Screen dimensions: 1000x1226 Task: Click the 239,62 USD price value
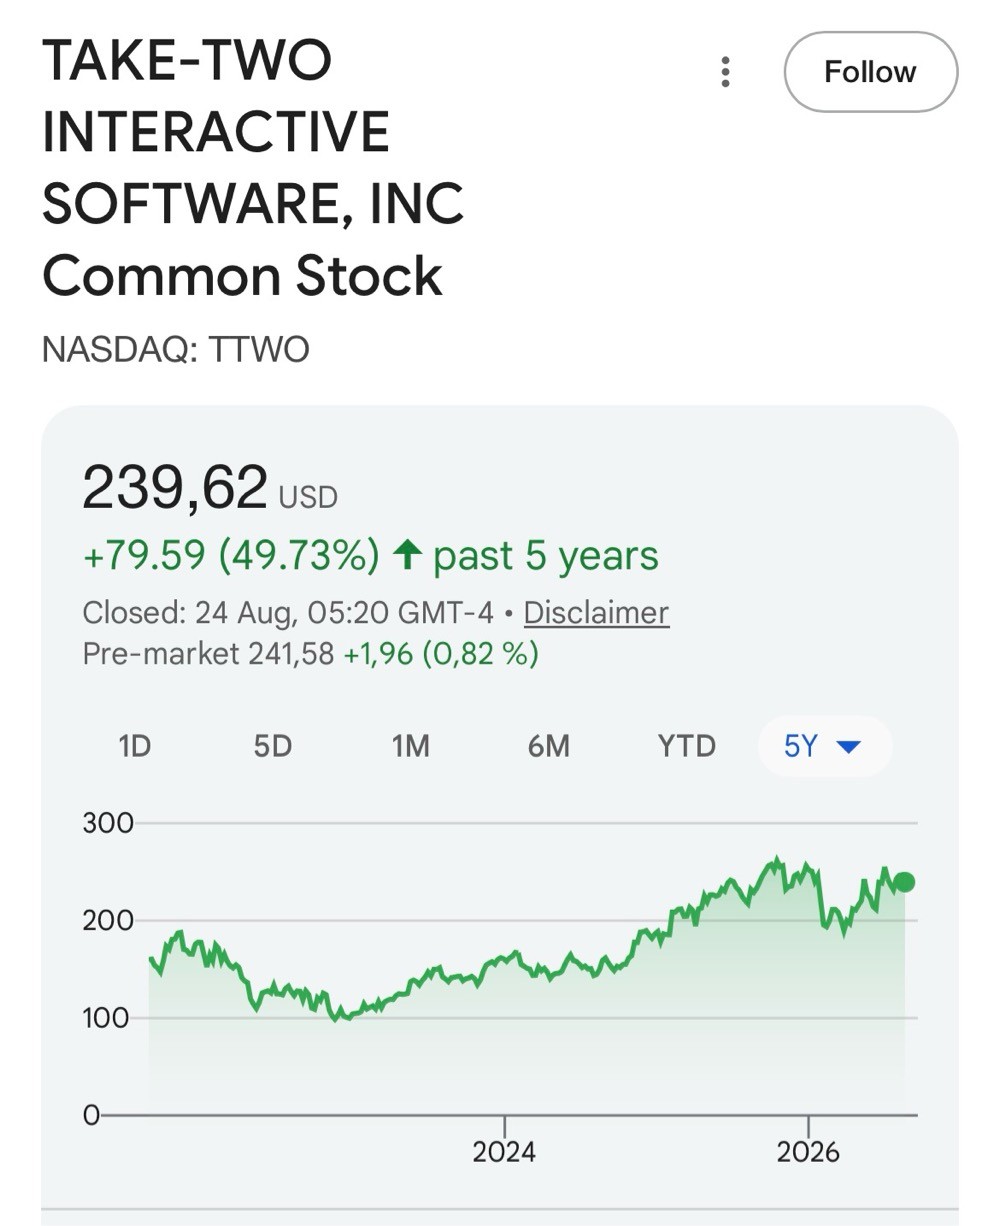210,488
